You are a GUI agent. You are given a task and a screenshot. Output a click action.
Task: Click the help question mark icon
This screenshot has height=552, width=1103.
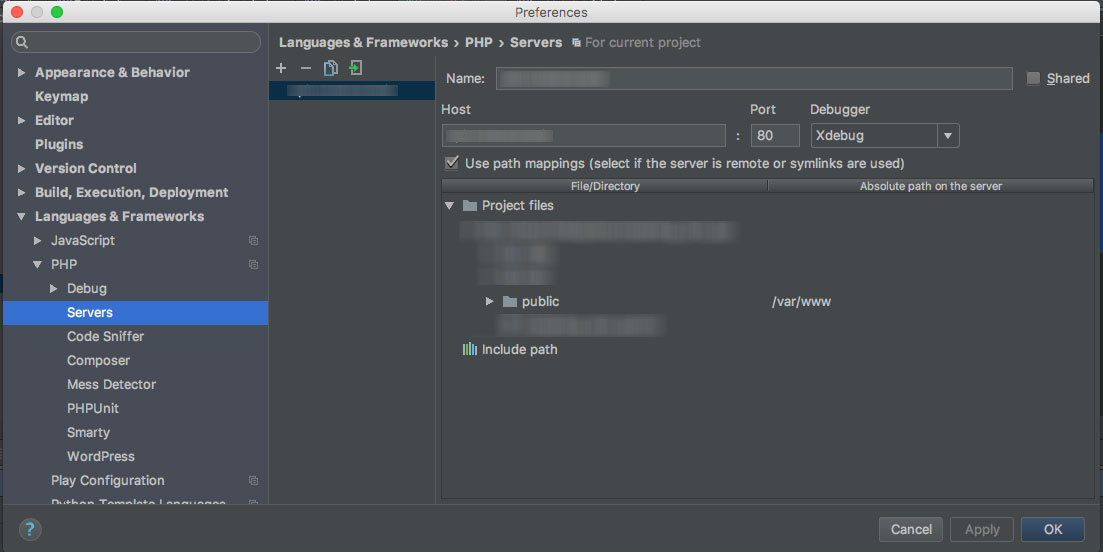29,529
